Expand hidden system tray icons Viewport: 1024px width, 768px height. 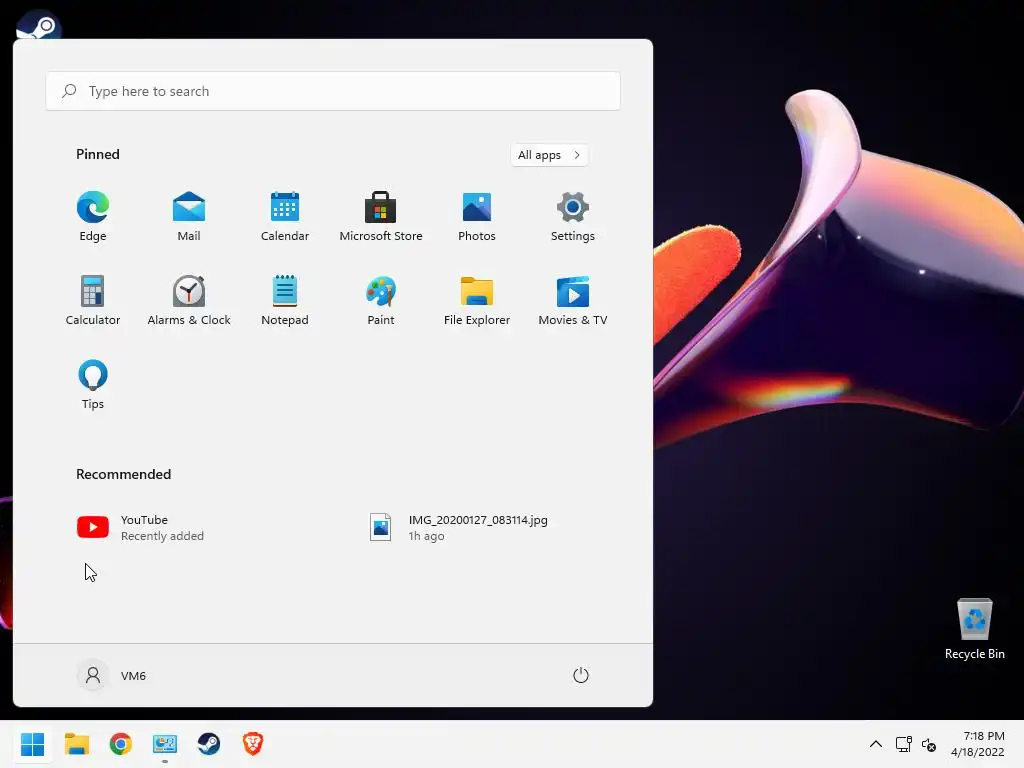[876, 744]
